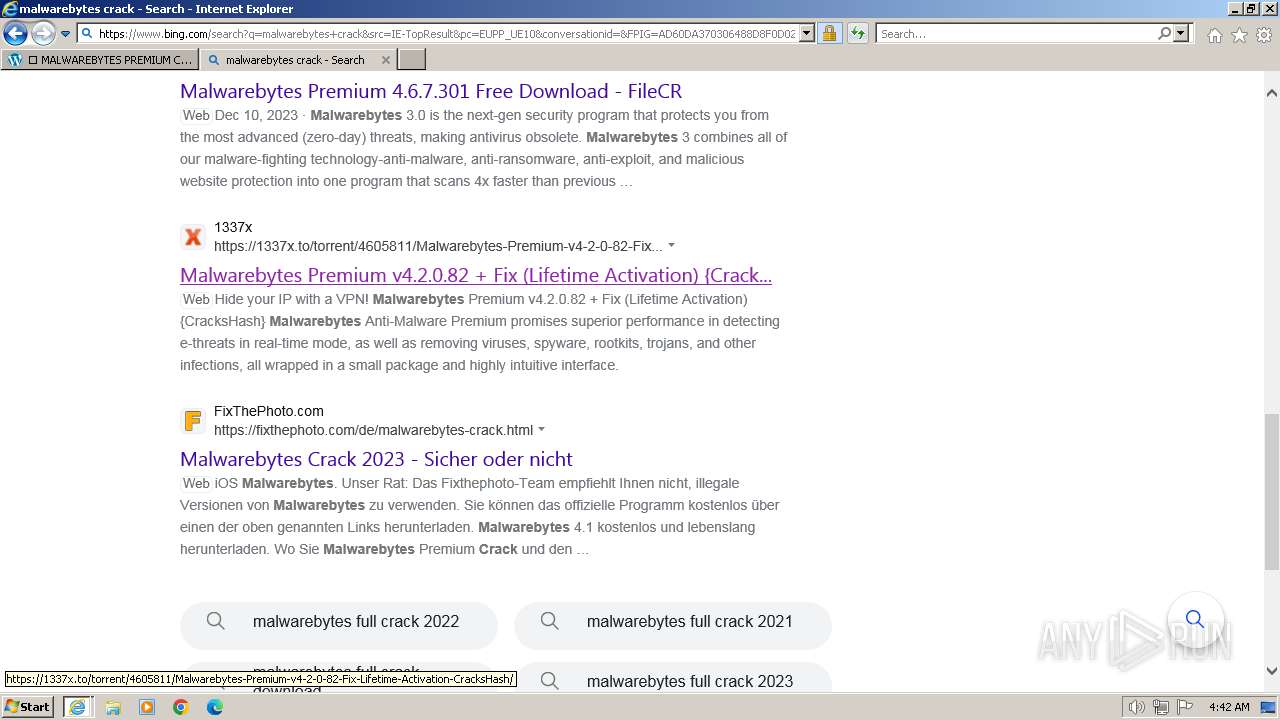Expand the fixthephoto URL options arrow

click(541, 430)
